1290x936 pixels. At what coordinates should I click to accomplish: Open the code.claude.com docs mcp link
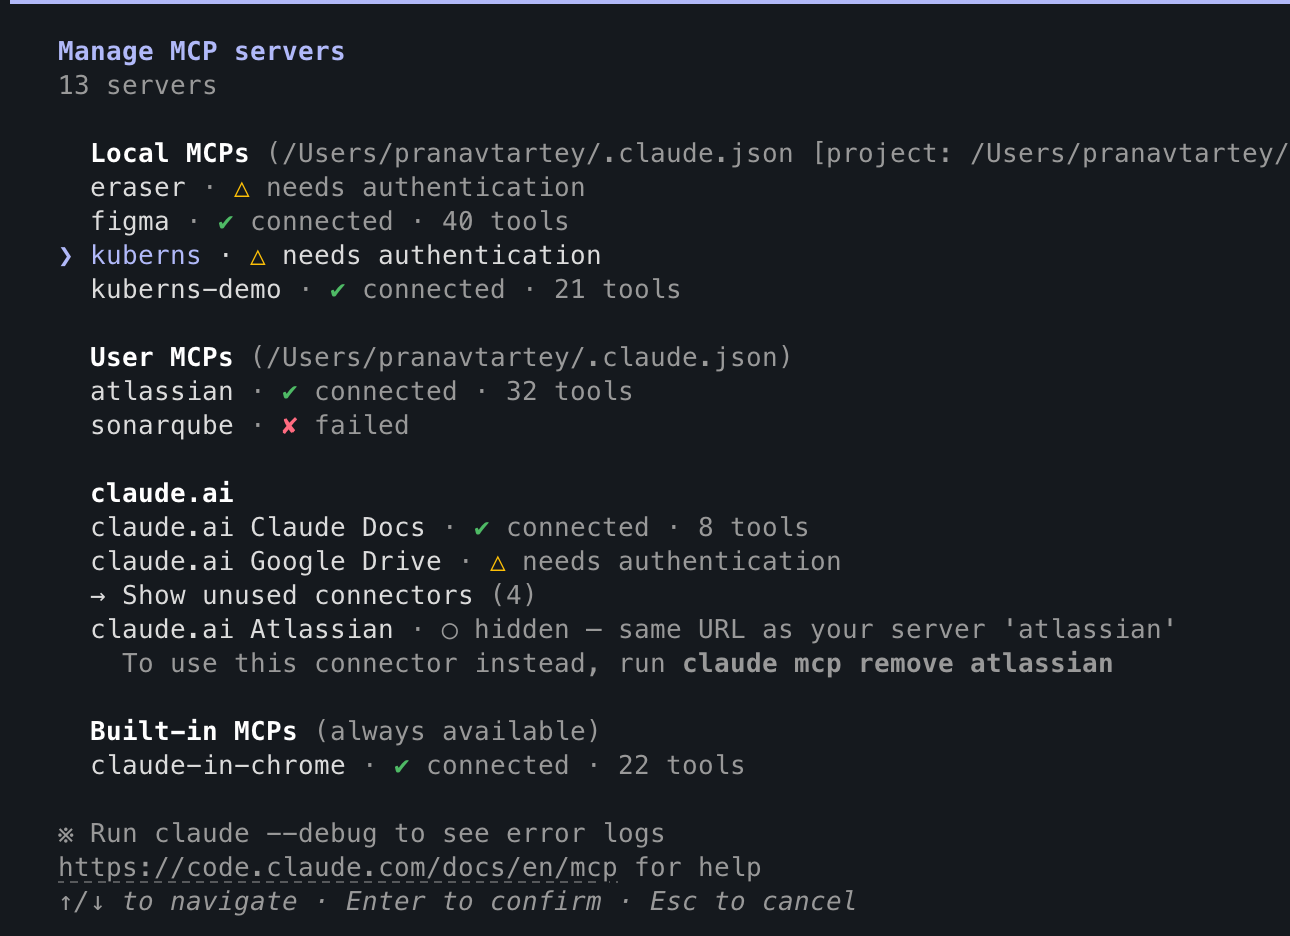tap(338, 868)
